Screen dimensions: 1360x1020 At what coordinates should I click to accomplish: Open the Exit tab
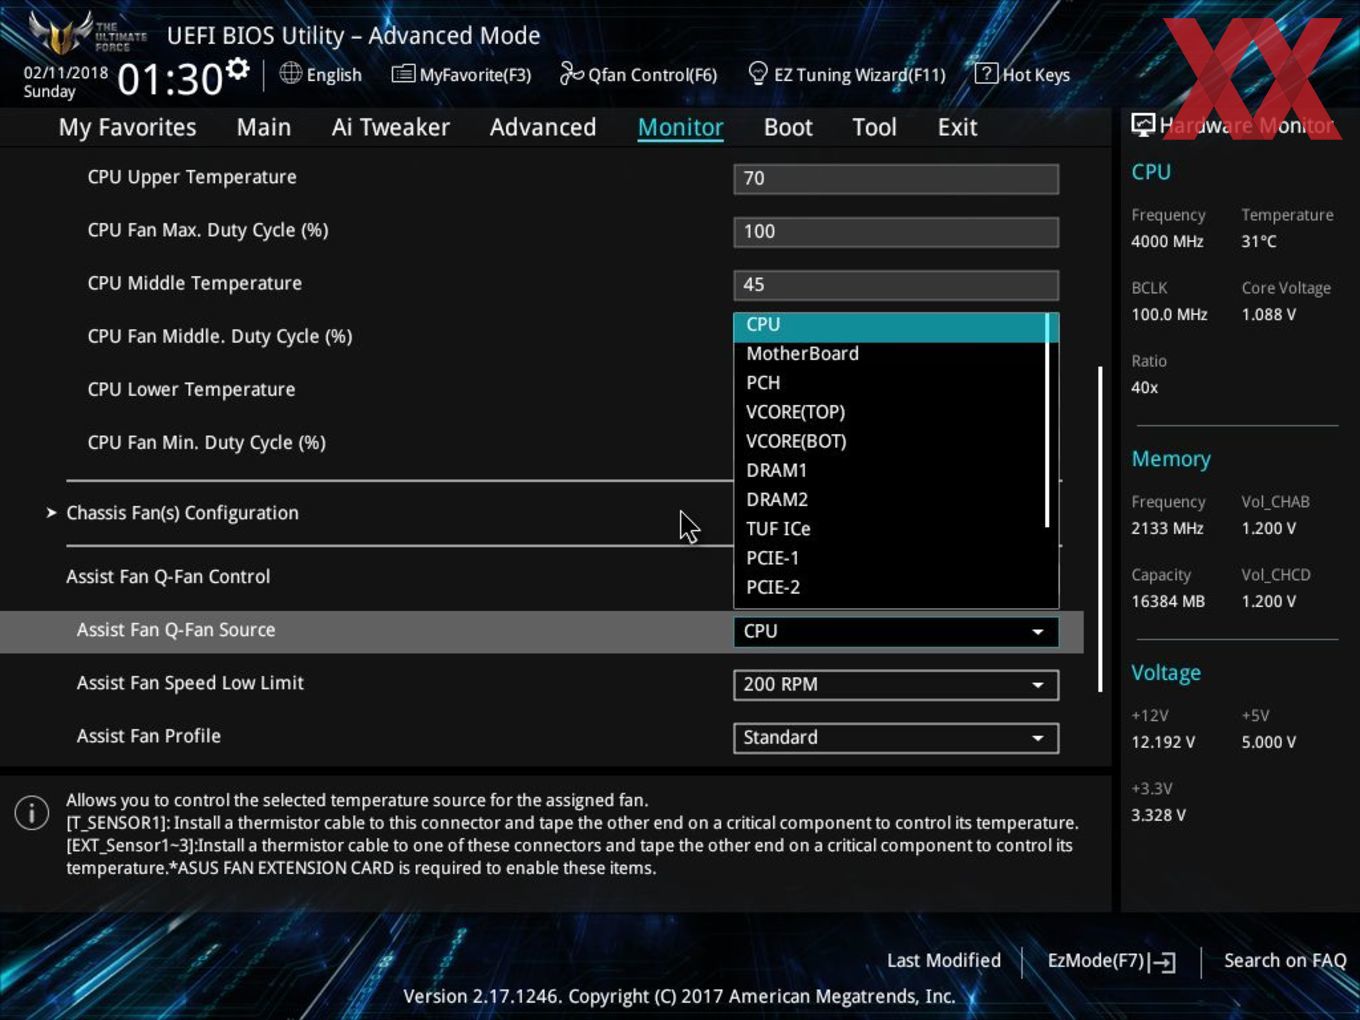957,127
